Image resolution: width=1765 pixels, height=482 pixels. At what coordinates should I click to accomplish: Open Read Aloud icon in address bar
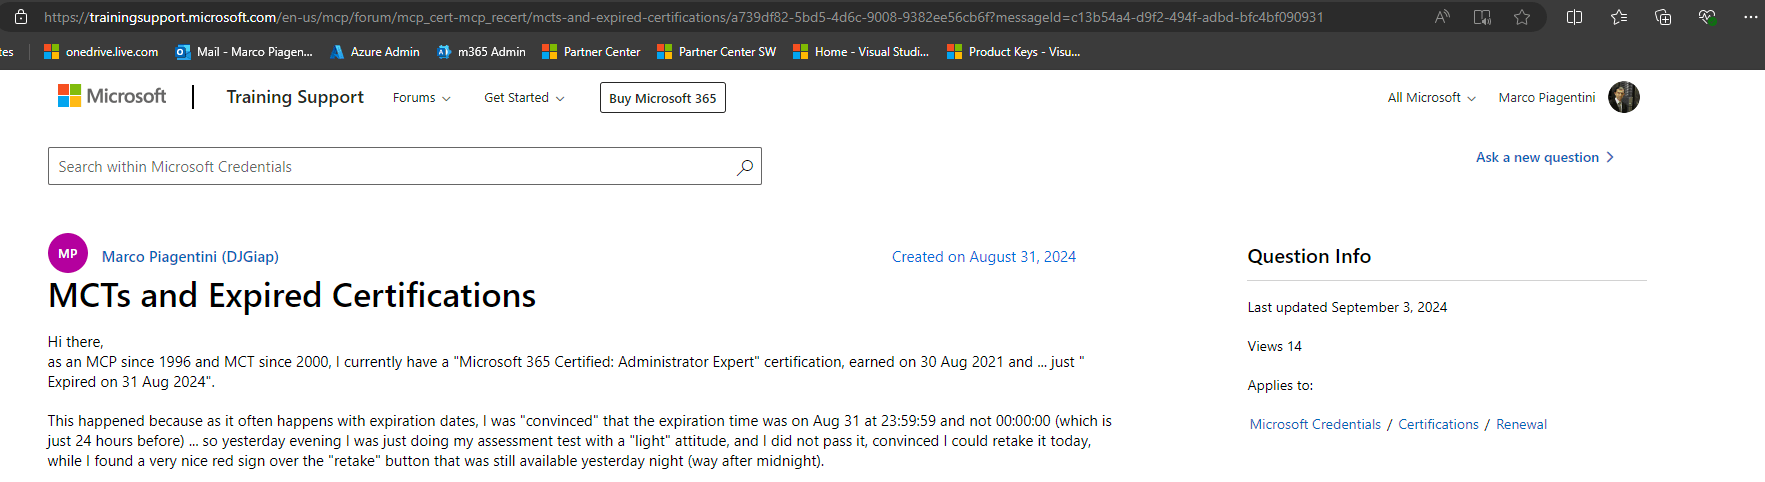click(1442, 17)
